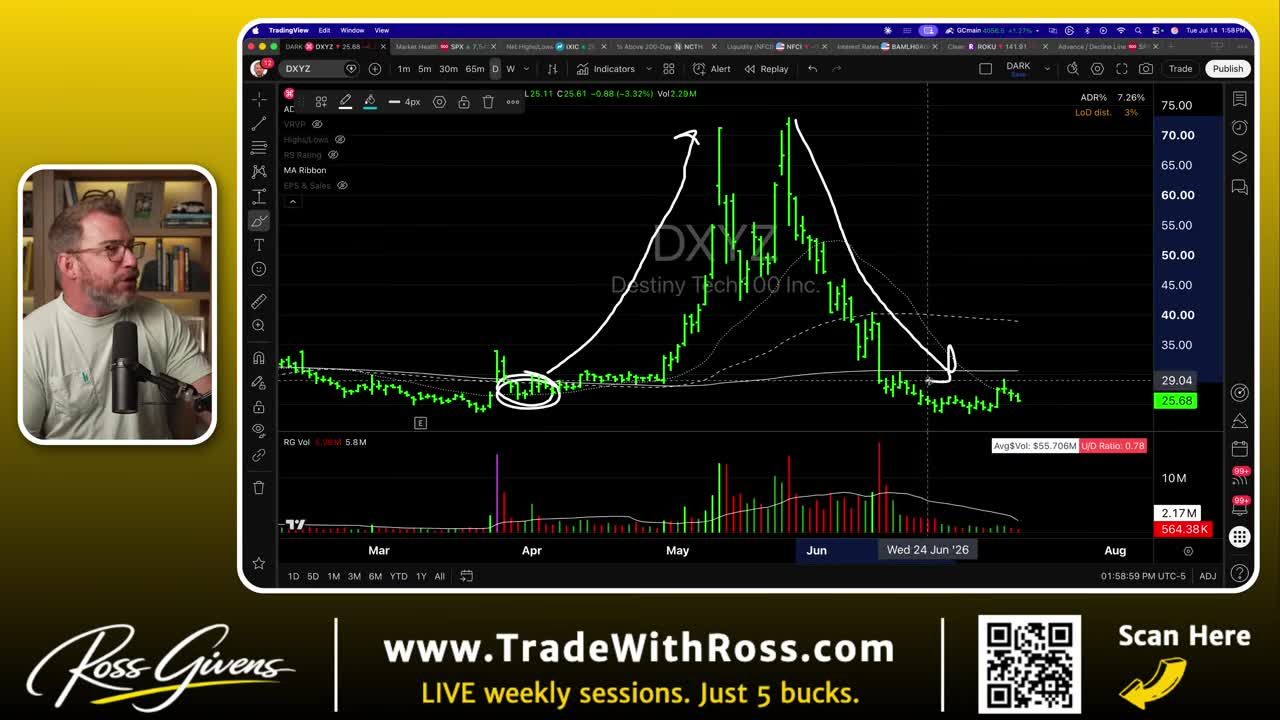Switch to 65m timeframe

475,69
